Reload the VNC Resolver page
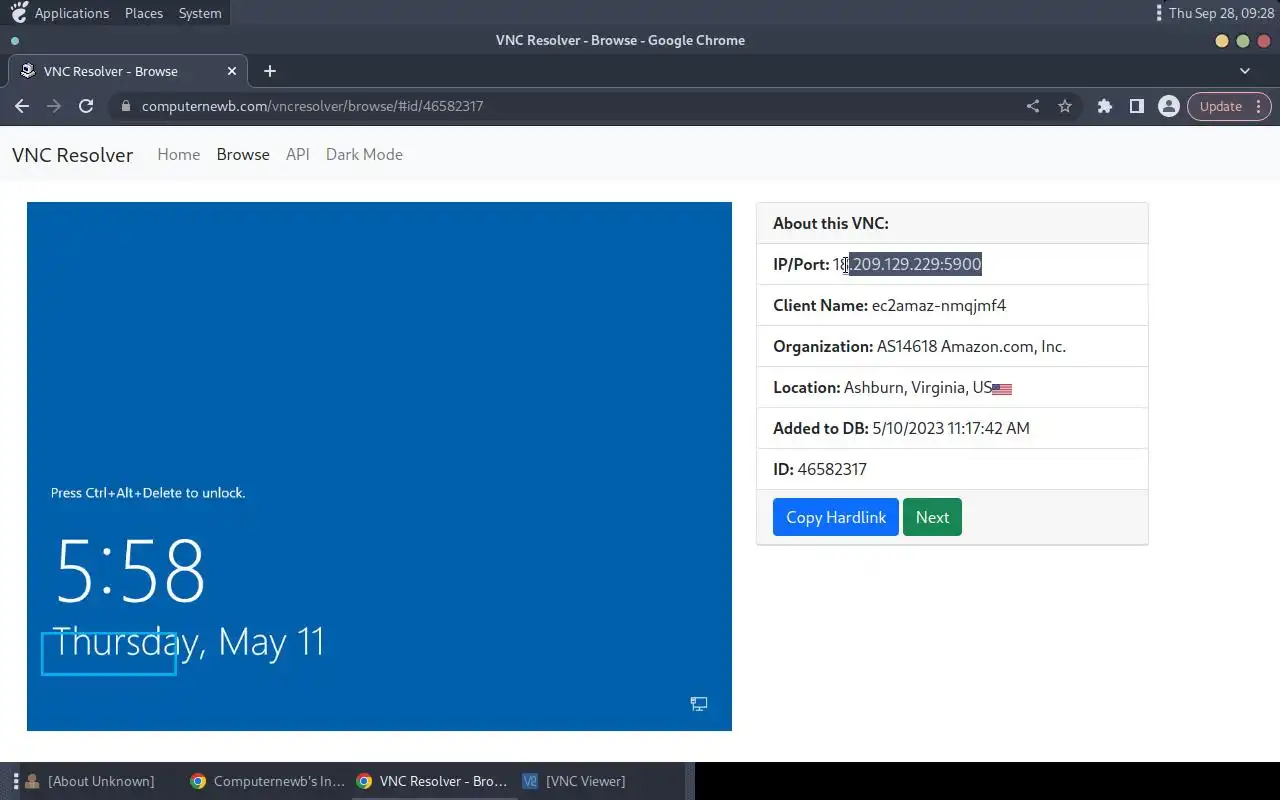1280x800 pixels. 86,106
